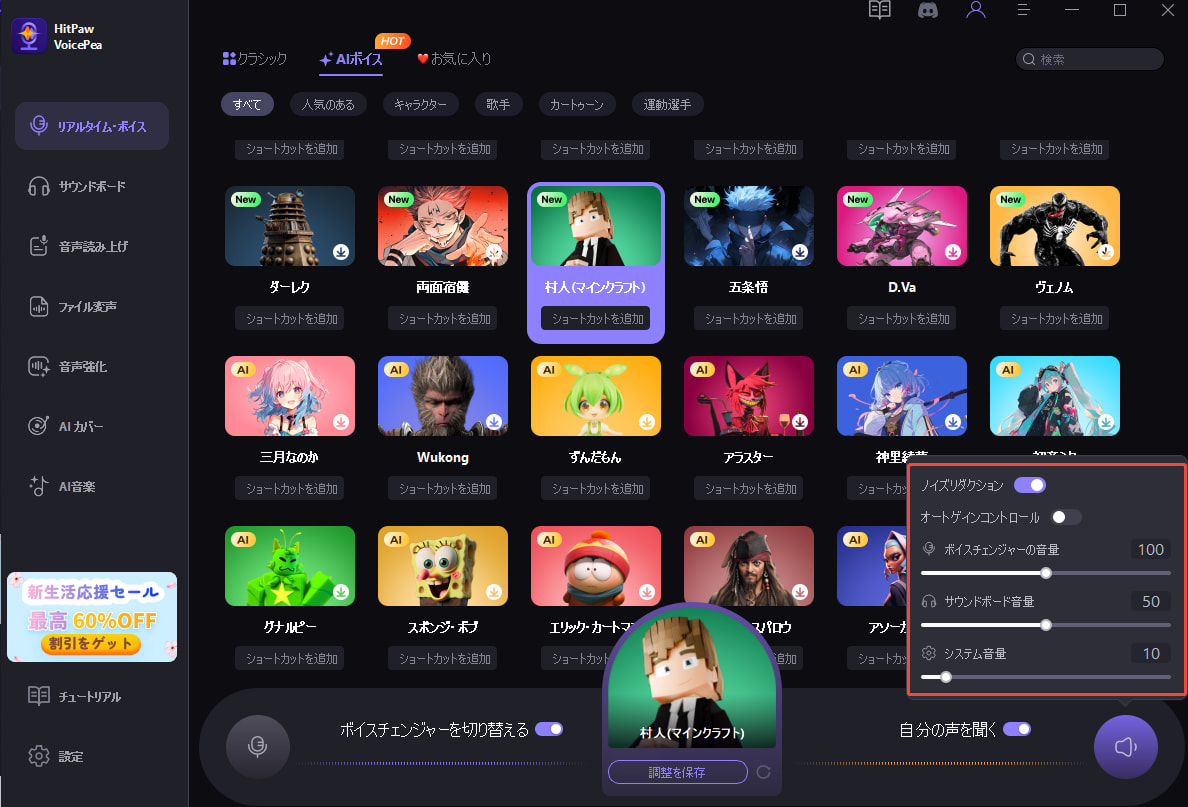Screen dimensions: 1188x807
Task: Open the user account profile icon
Action: (976, 10)
